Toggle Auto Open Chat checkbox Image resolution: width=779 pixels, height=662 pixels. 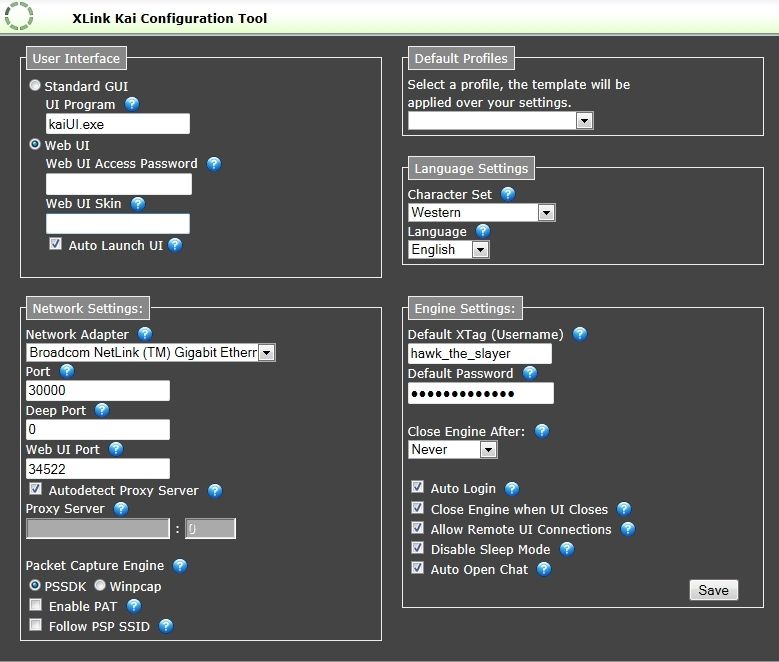(417, 567)
